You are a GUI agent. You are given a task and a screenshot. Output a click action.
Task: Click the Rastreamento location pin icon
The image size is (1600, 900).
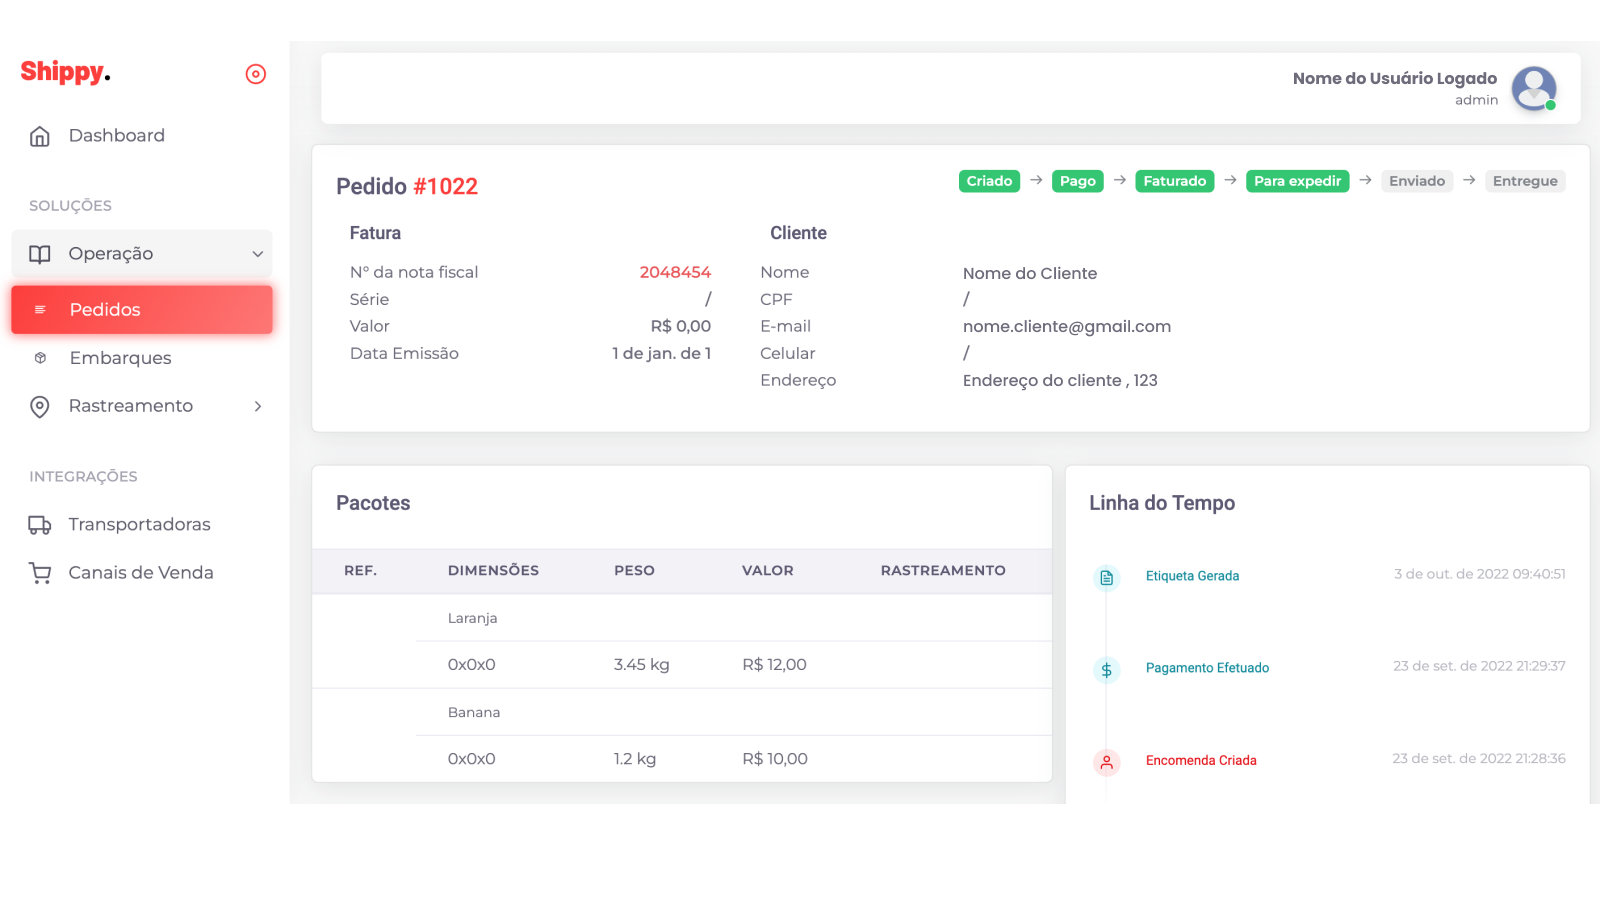pyautogui.click(x=40, y=406)
